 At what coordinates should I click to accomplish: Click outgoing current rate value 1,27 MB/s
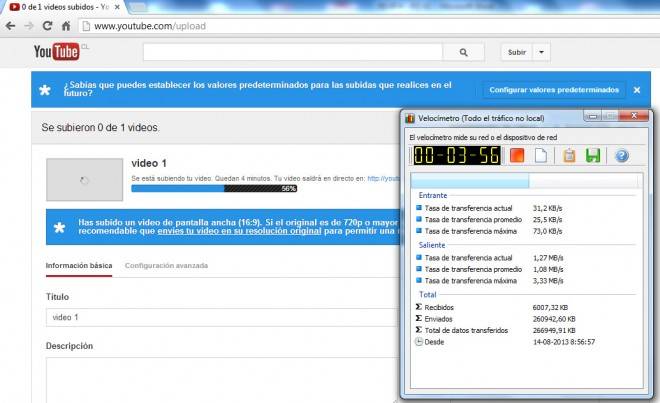pos(548,258)
